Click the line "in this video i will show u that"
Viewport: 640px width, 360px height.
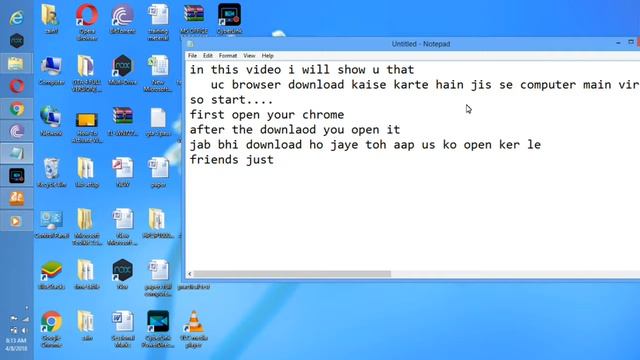click(302, 69)
